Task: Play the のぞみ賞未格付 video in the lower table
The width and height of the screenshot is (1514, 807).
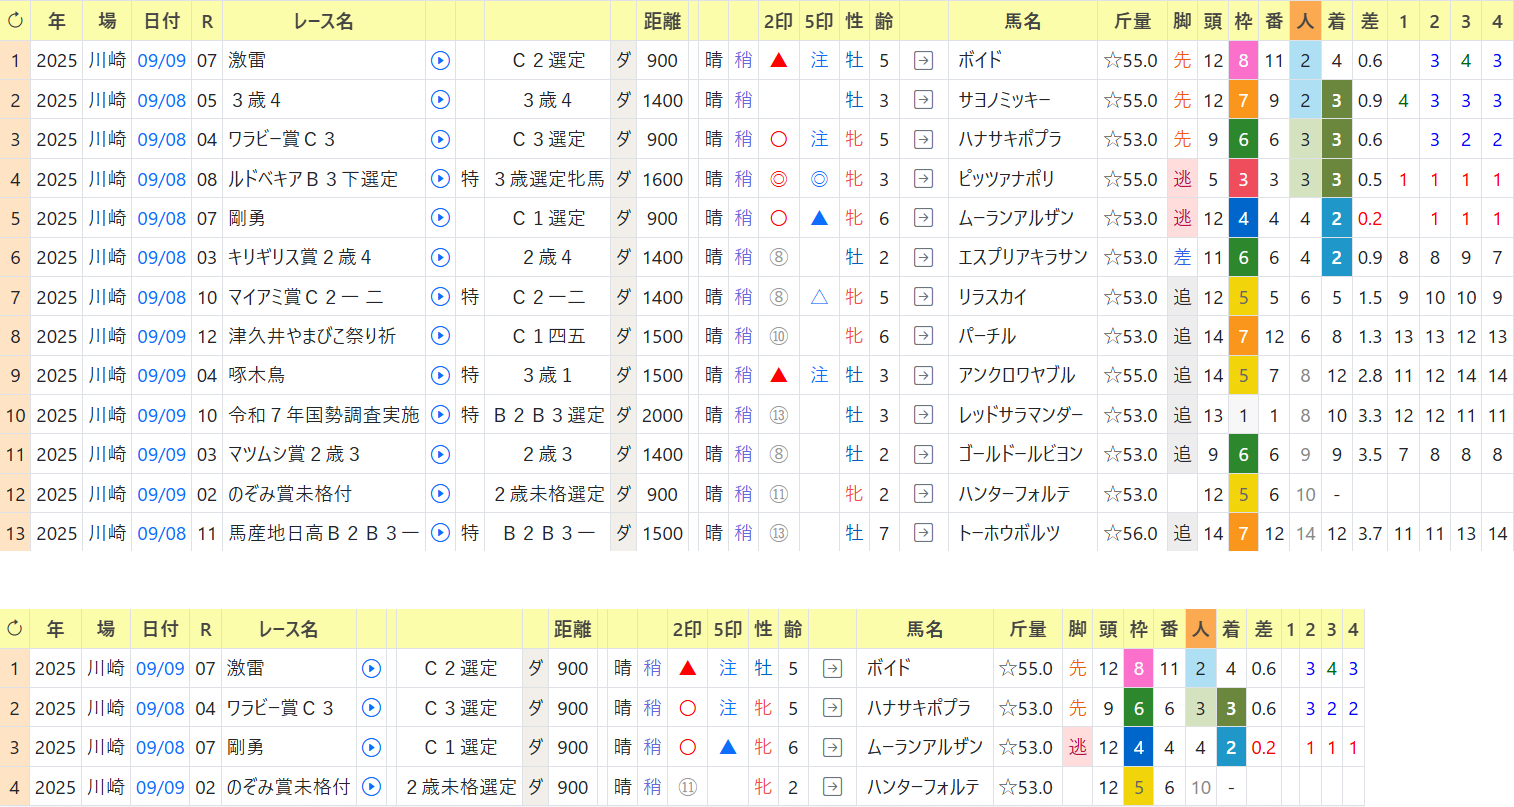Action: point(372,787)
